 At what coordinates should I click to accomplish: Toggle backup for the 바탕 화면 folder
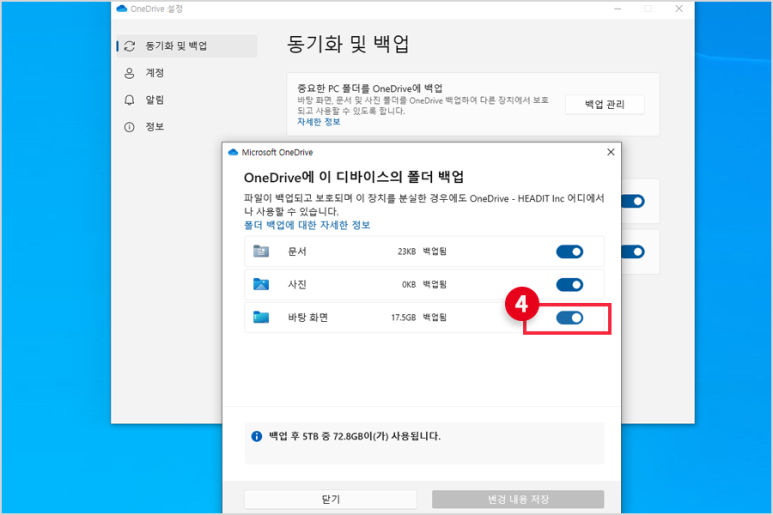(569, 318)
